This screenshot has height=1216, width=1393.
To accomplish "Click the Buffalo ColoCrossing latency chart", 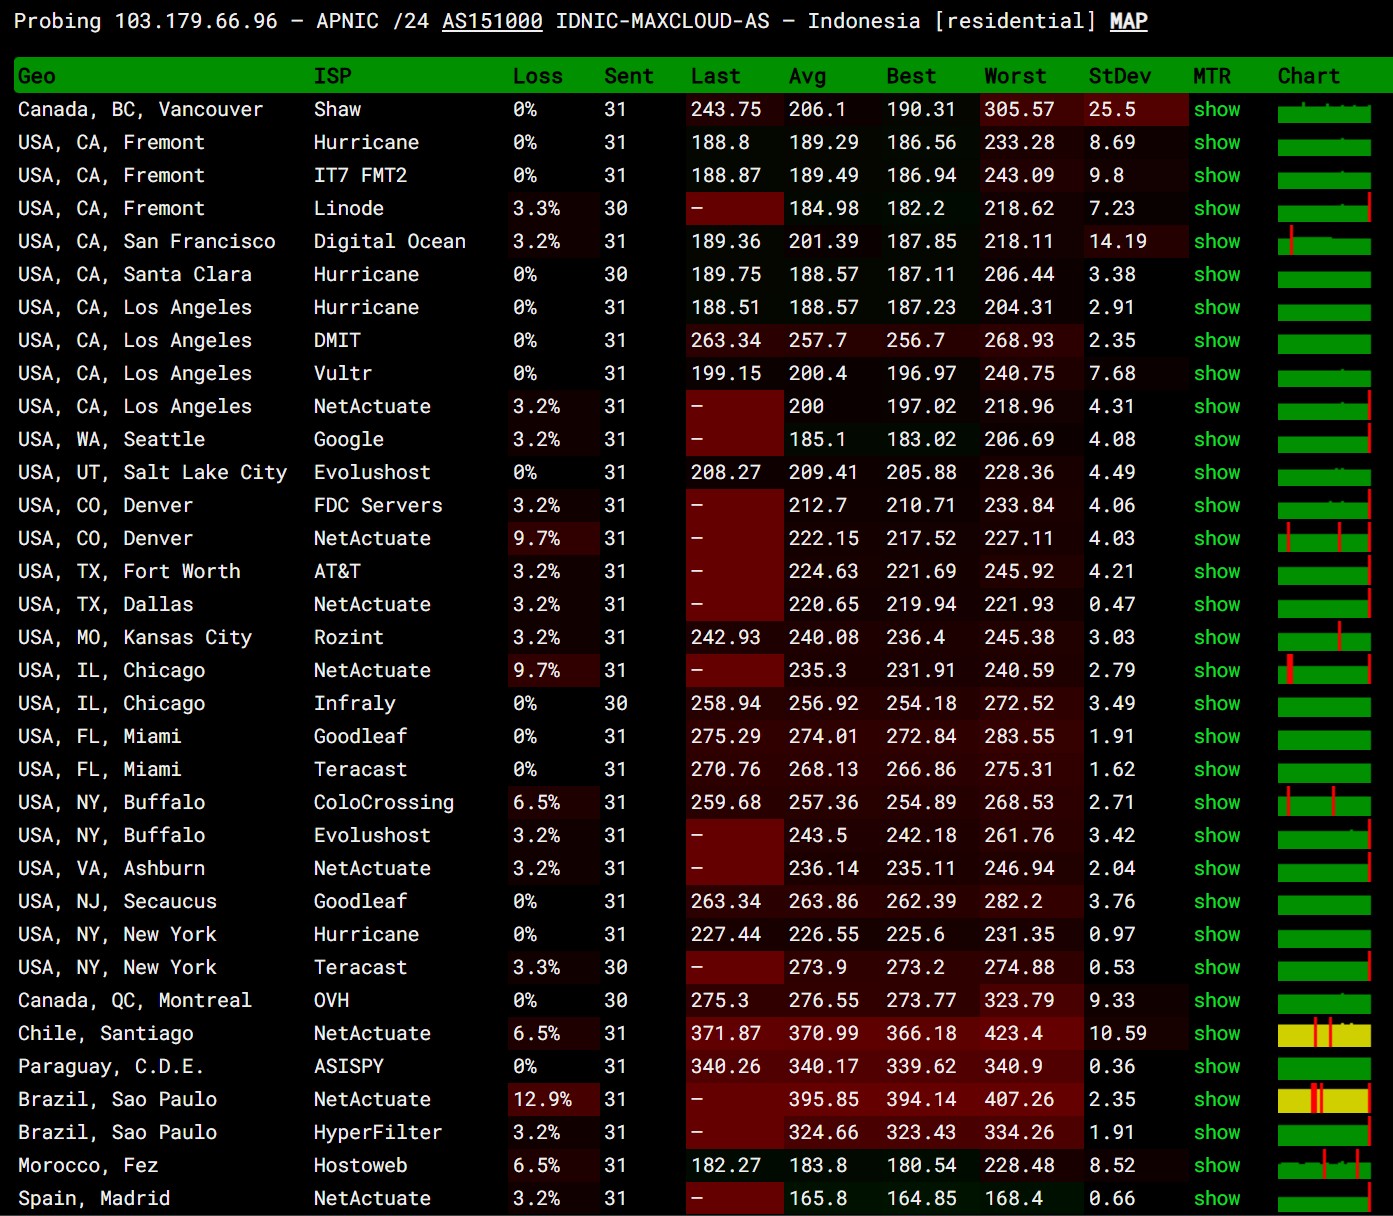I will pos(1324,802).
